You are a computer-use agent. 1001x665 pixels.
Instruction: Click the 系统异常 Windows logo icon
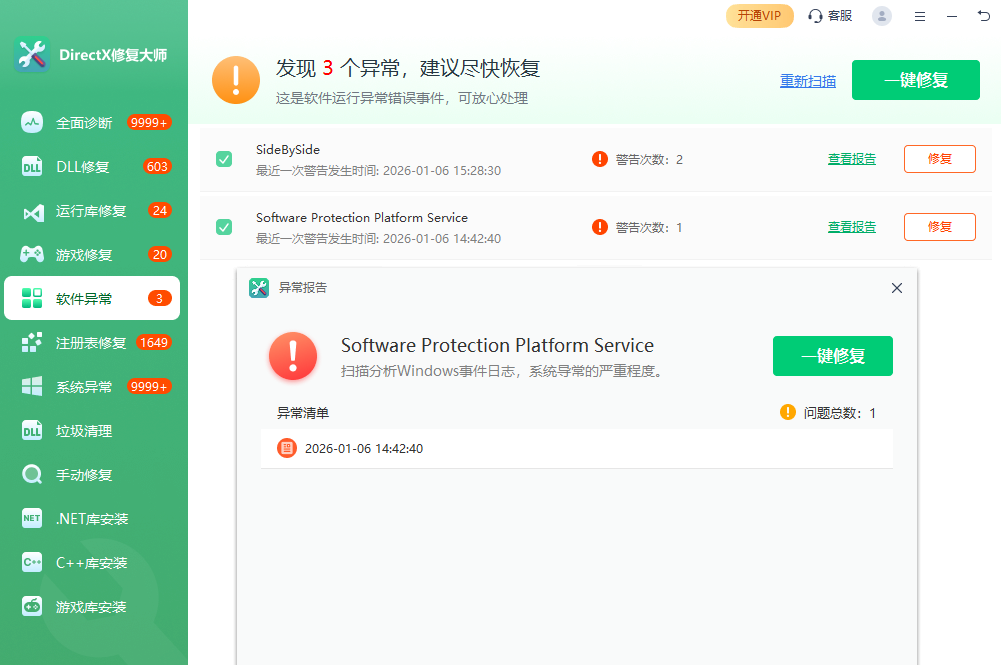32,387
